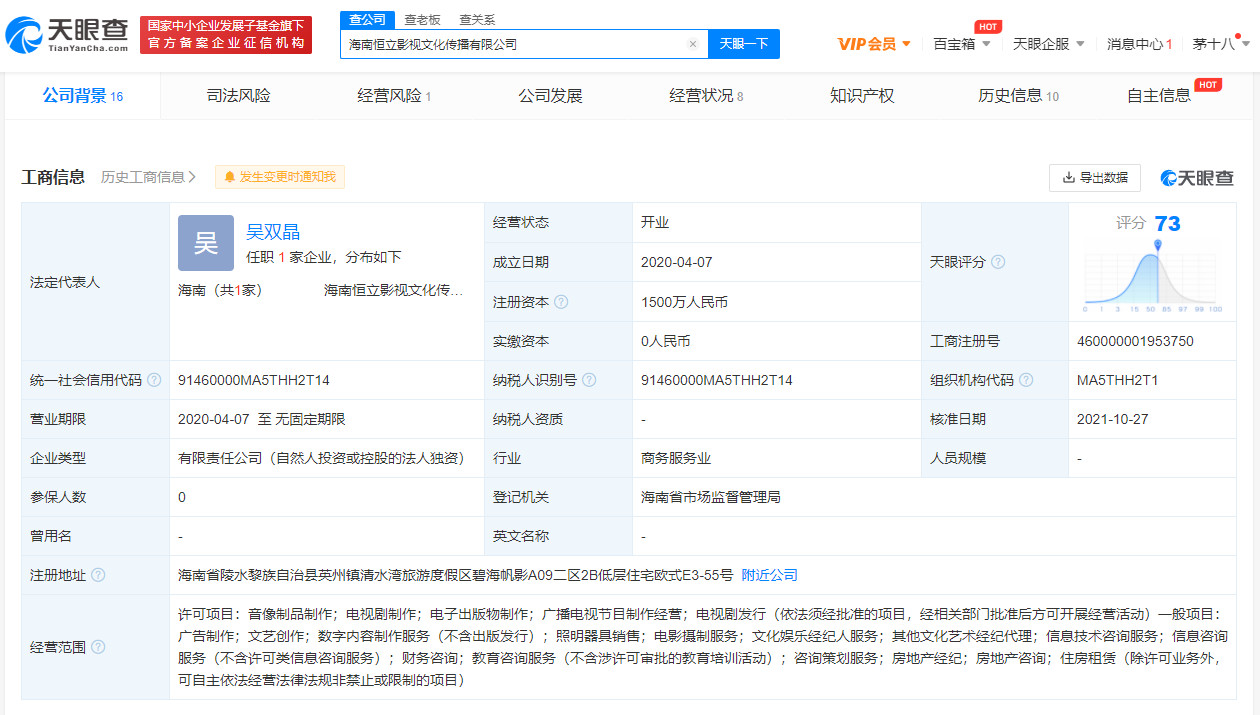Select the 查老板 search tab

click(x=422, y=19)
